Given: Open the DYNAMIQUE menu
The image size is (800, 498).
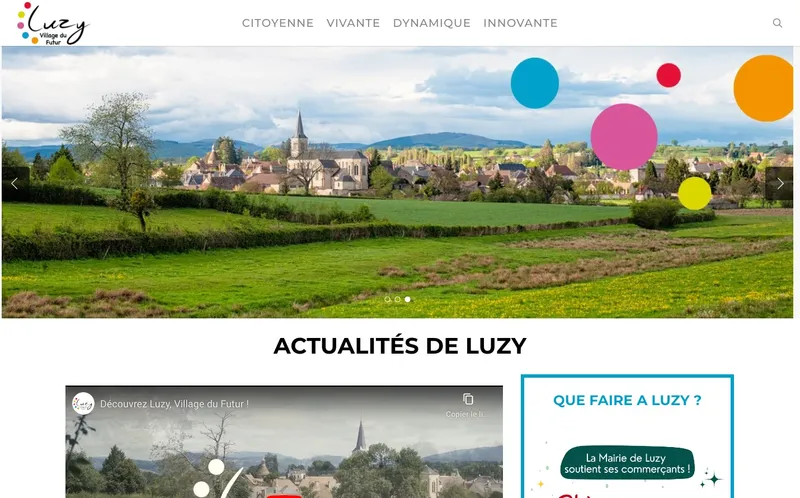Looking at the screenshot, I should [x=432, y=23].
